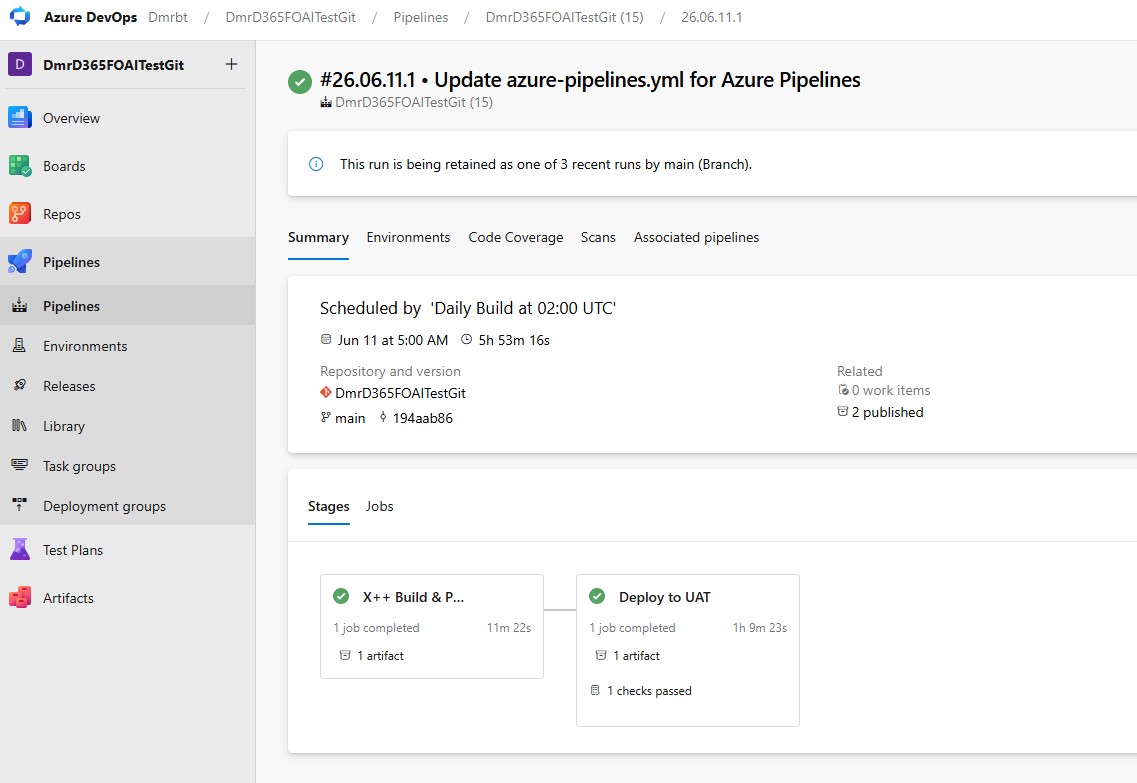Click '1 job completed' in X++ Build stage
This screenshot has height=783, width=1137.
coord(376,628)
